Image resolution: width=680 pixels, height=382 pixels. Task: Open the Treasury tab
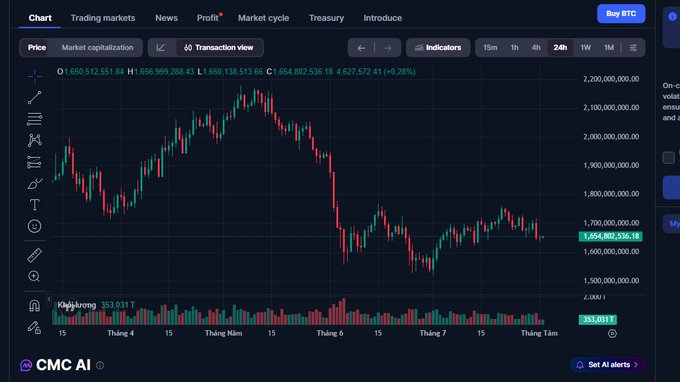(x=326, y=18)
